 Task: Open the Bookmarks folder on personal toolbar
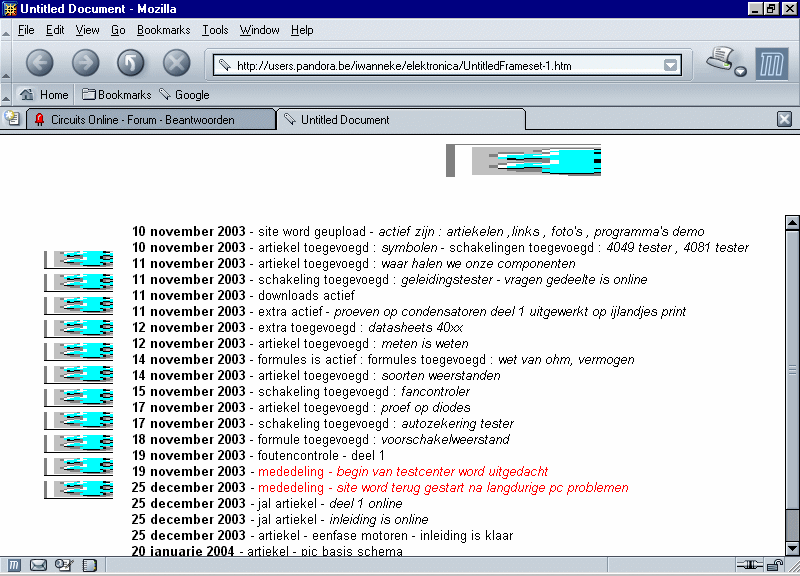[116, 95]
